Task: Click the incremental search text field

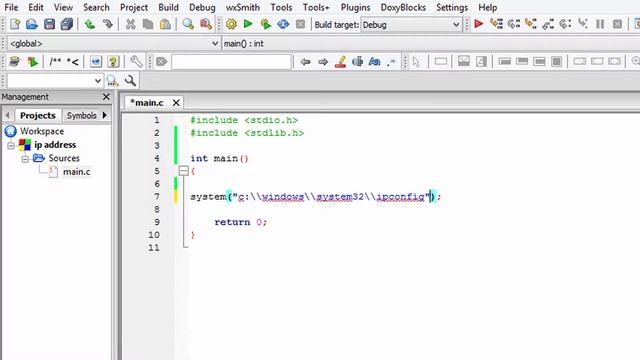Action: click(231, 62)
